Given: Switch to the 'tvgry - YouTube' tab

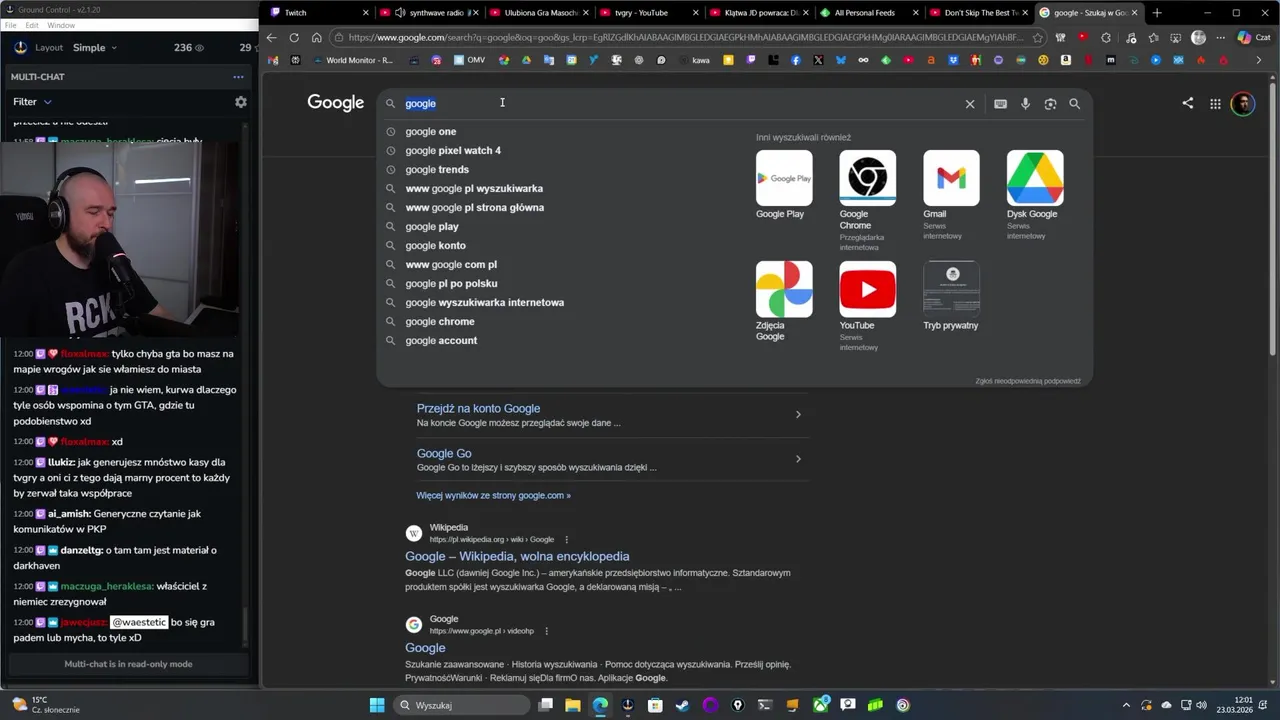Looking at the screenshot, I should pos(649,13).
